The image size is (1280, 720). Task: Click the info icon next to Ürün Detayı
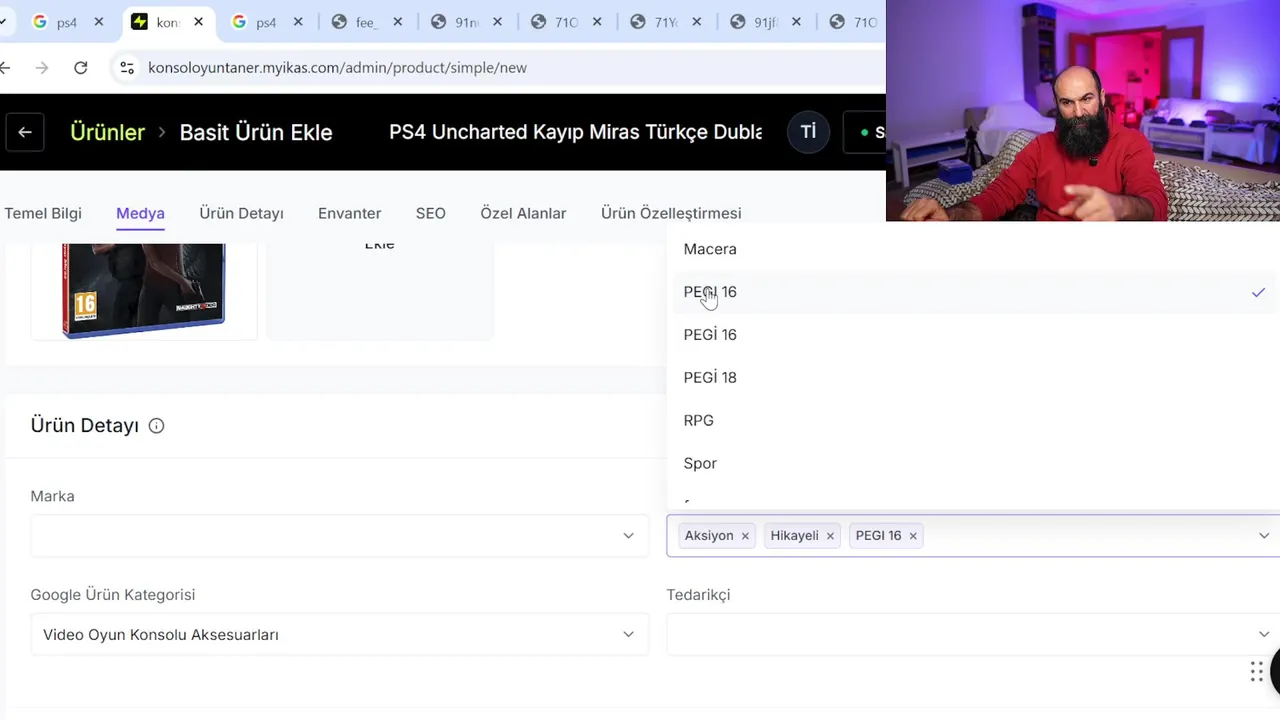pyautogui.click(x=156, y=426)
